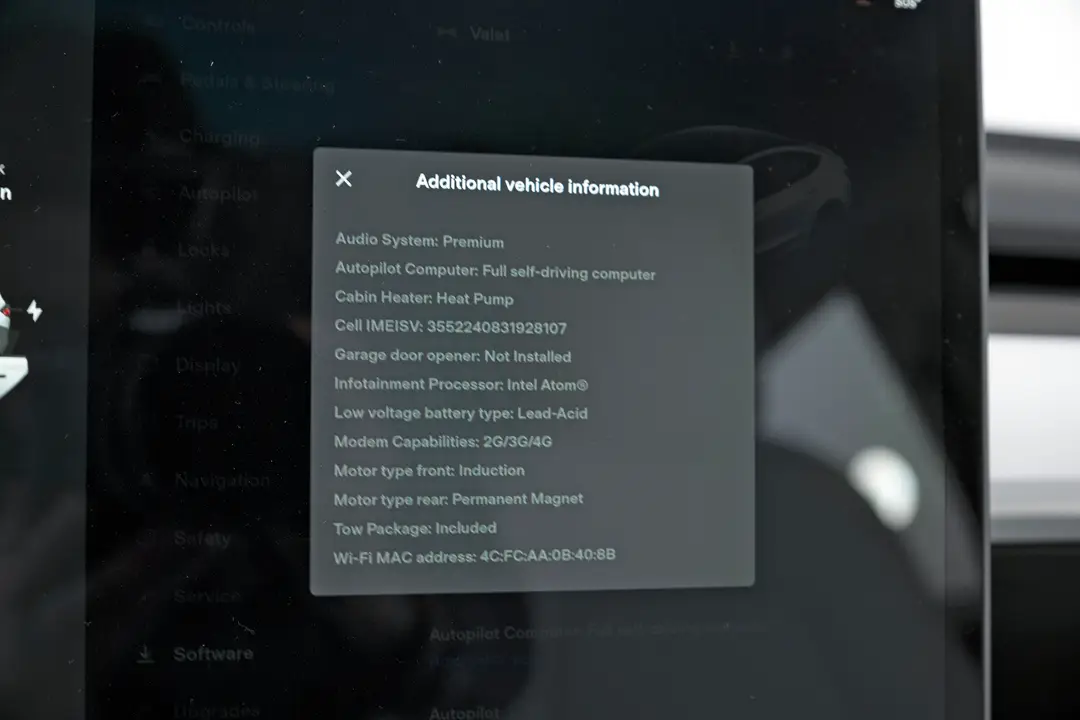Open Pedals & Steering settings
This screenshot has height=720, width=1080.
pos(257,83)
